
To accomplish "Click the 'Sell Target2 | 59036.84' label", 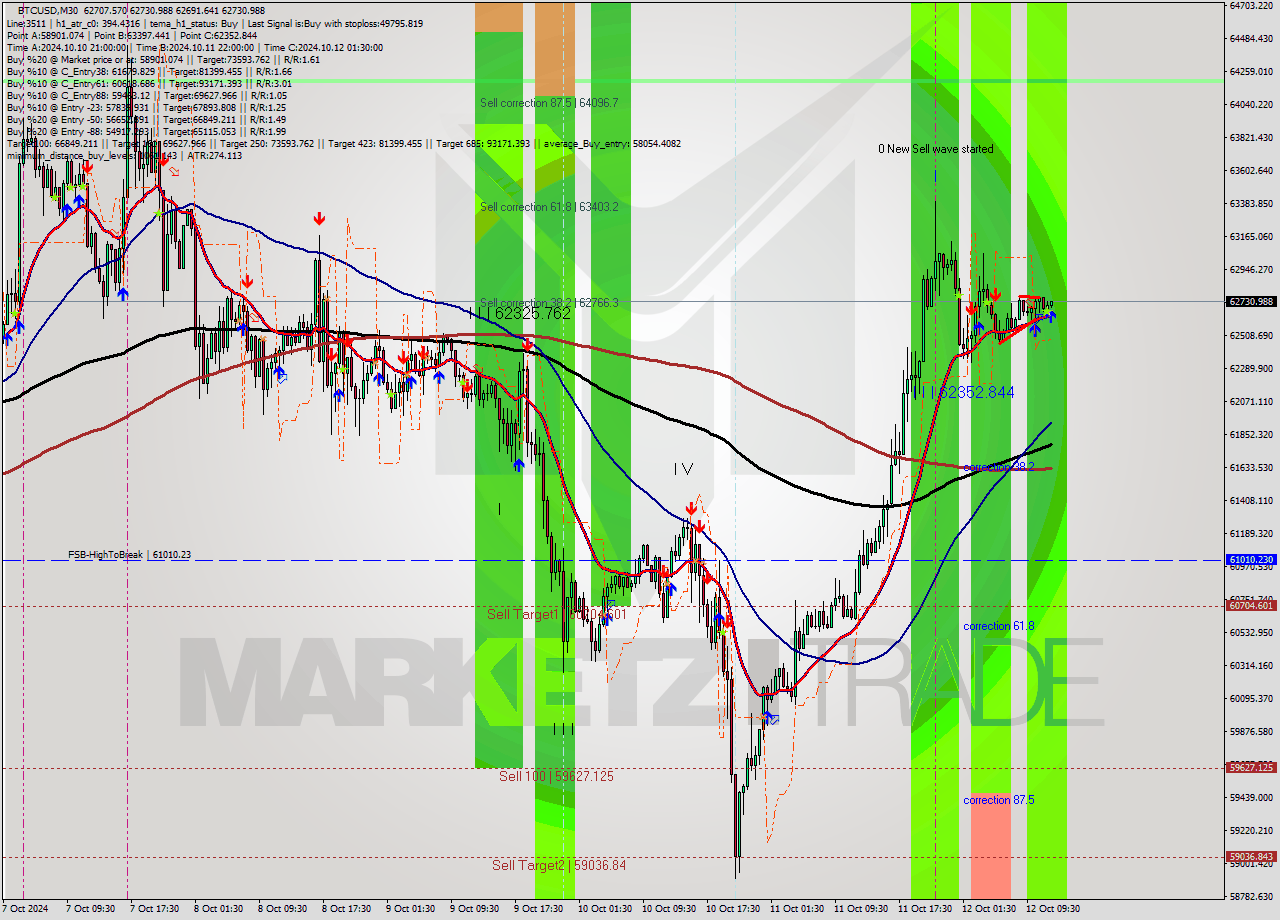I will [x=559, y=865].
